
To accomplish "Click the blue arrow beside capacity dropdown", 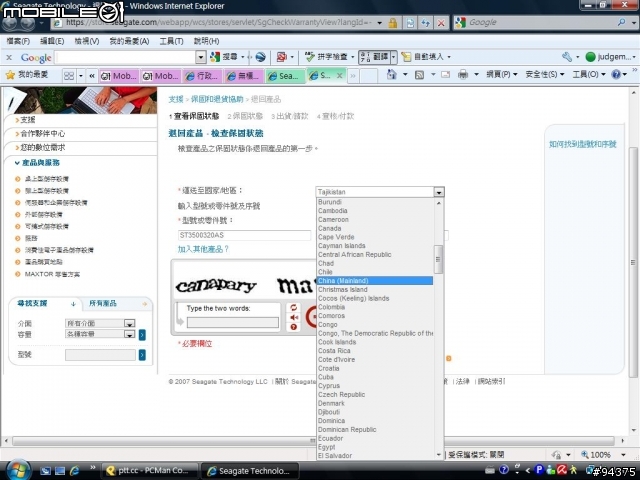I will pyautogui.click(x=142, y=335).
